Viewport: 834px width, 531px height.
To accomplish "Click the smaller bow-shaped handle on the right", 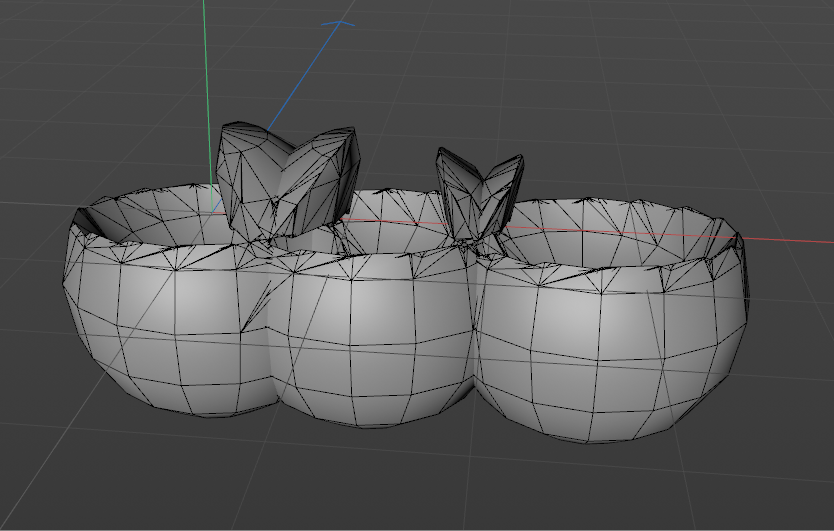I will [480, 190].
